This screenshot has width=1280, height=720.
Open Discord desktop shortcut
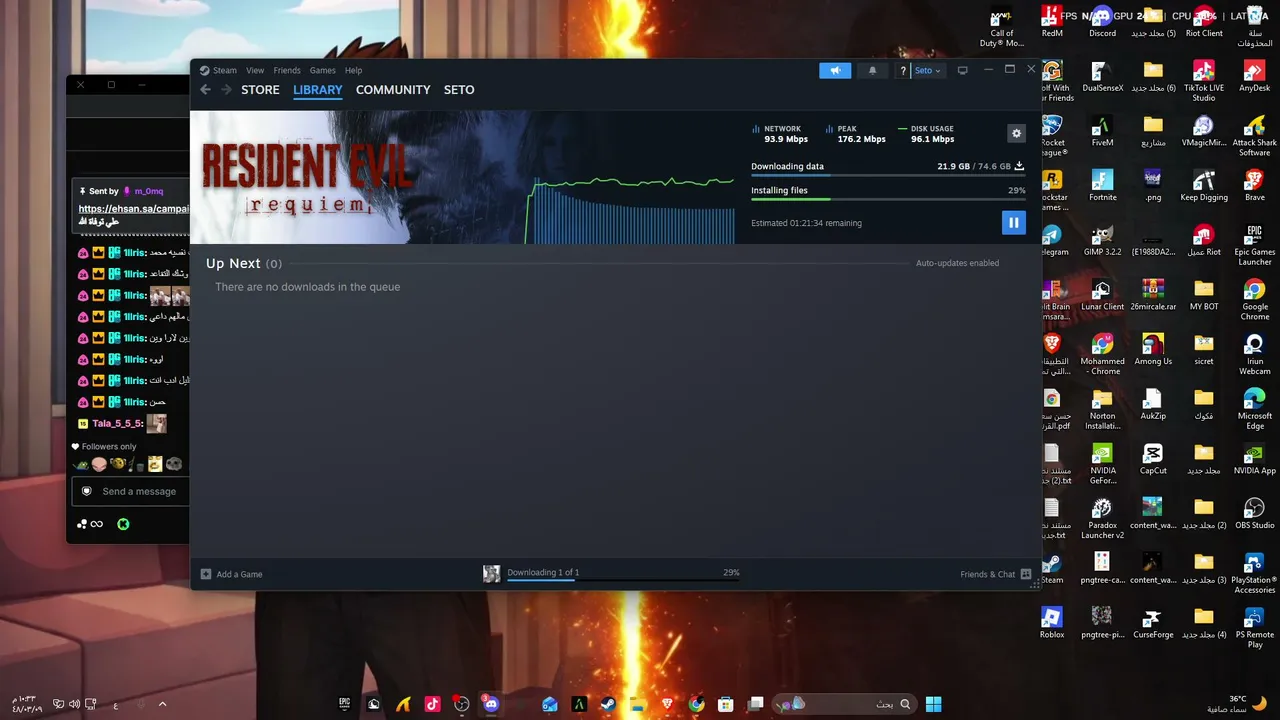[x=1102, y=22]
